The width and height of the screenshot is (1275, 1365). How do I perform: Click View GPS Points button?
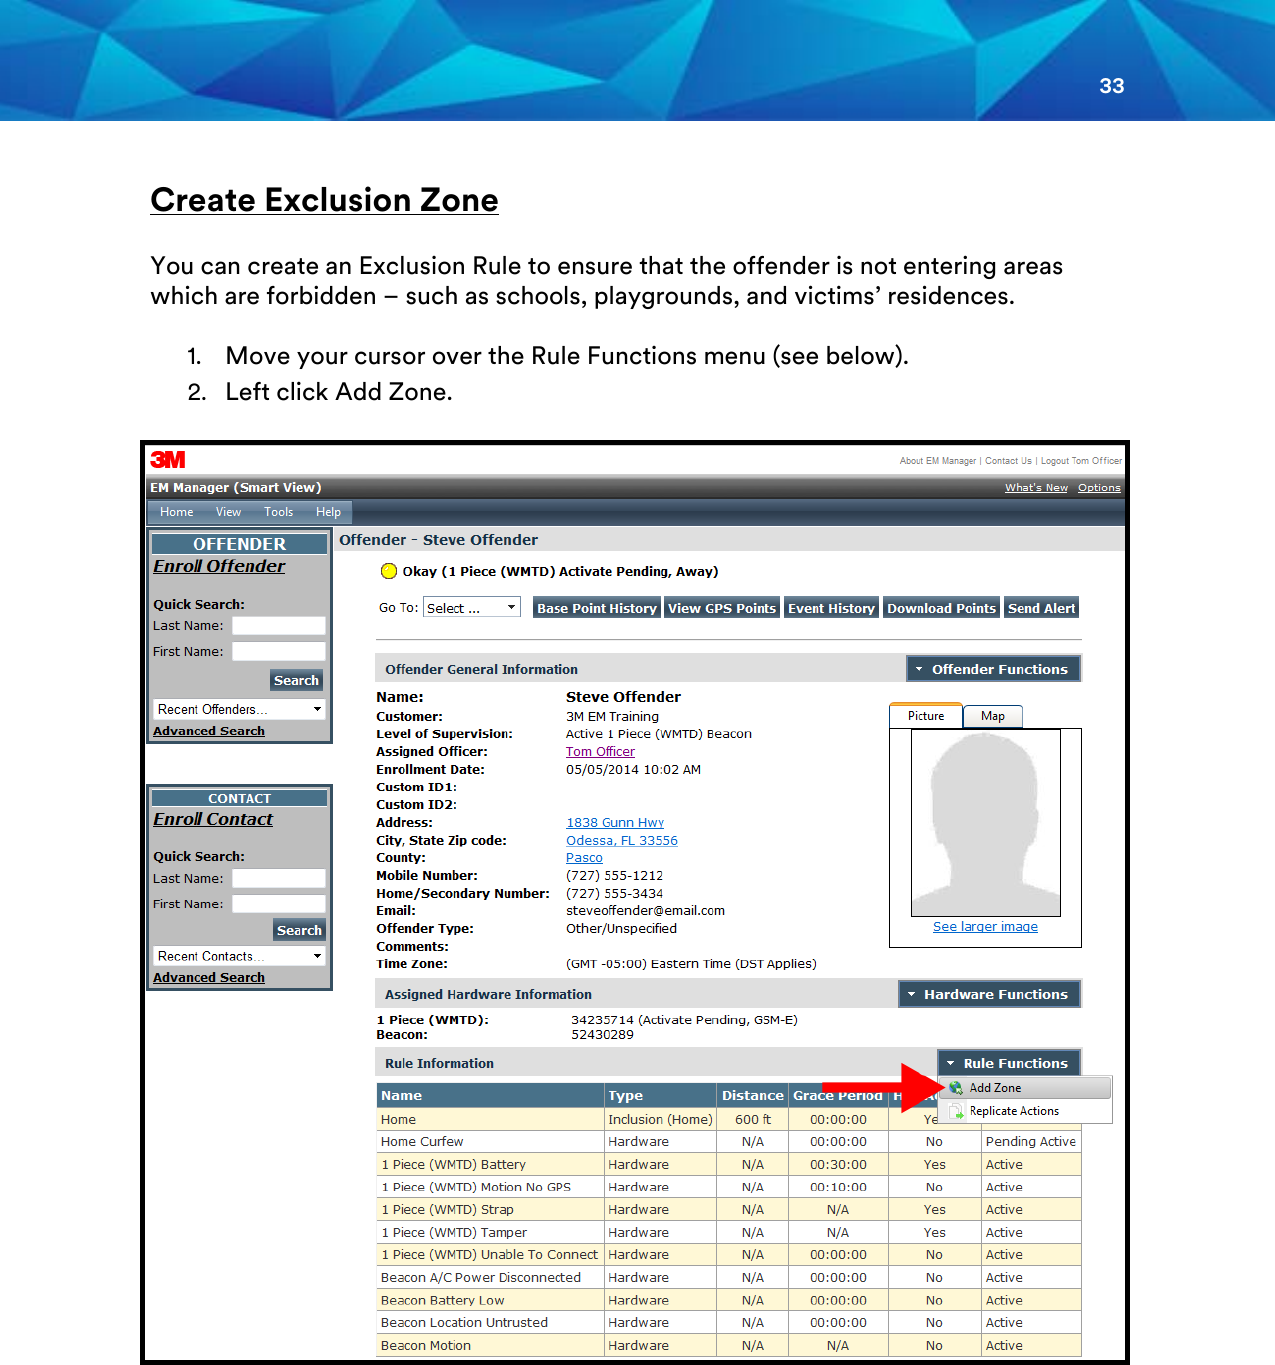pyautogui.click(x=722, y=608)
